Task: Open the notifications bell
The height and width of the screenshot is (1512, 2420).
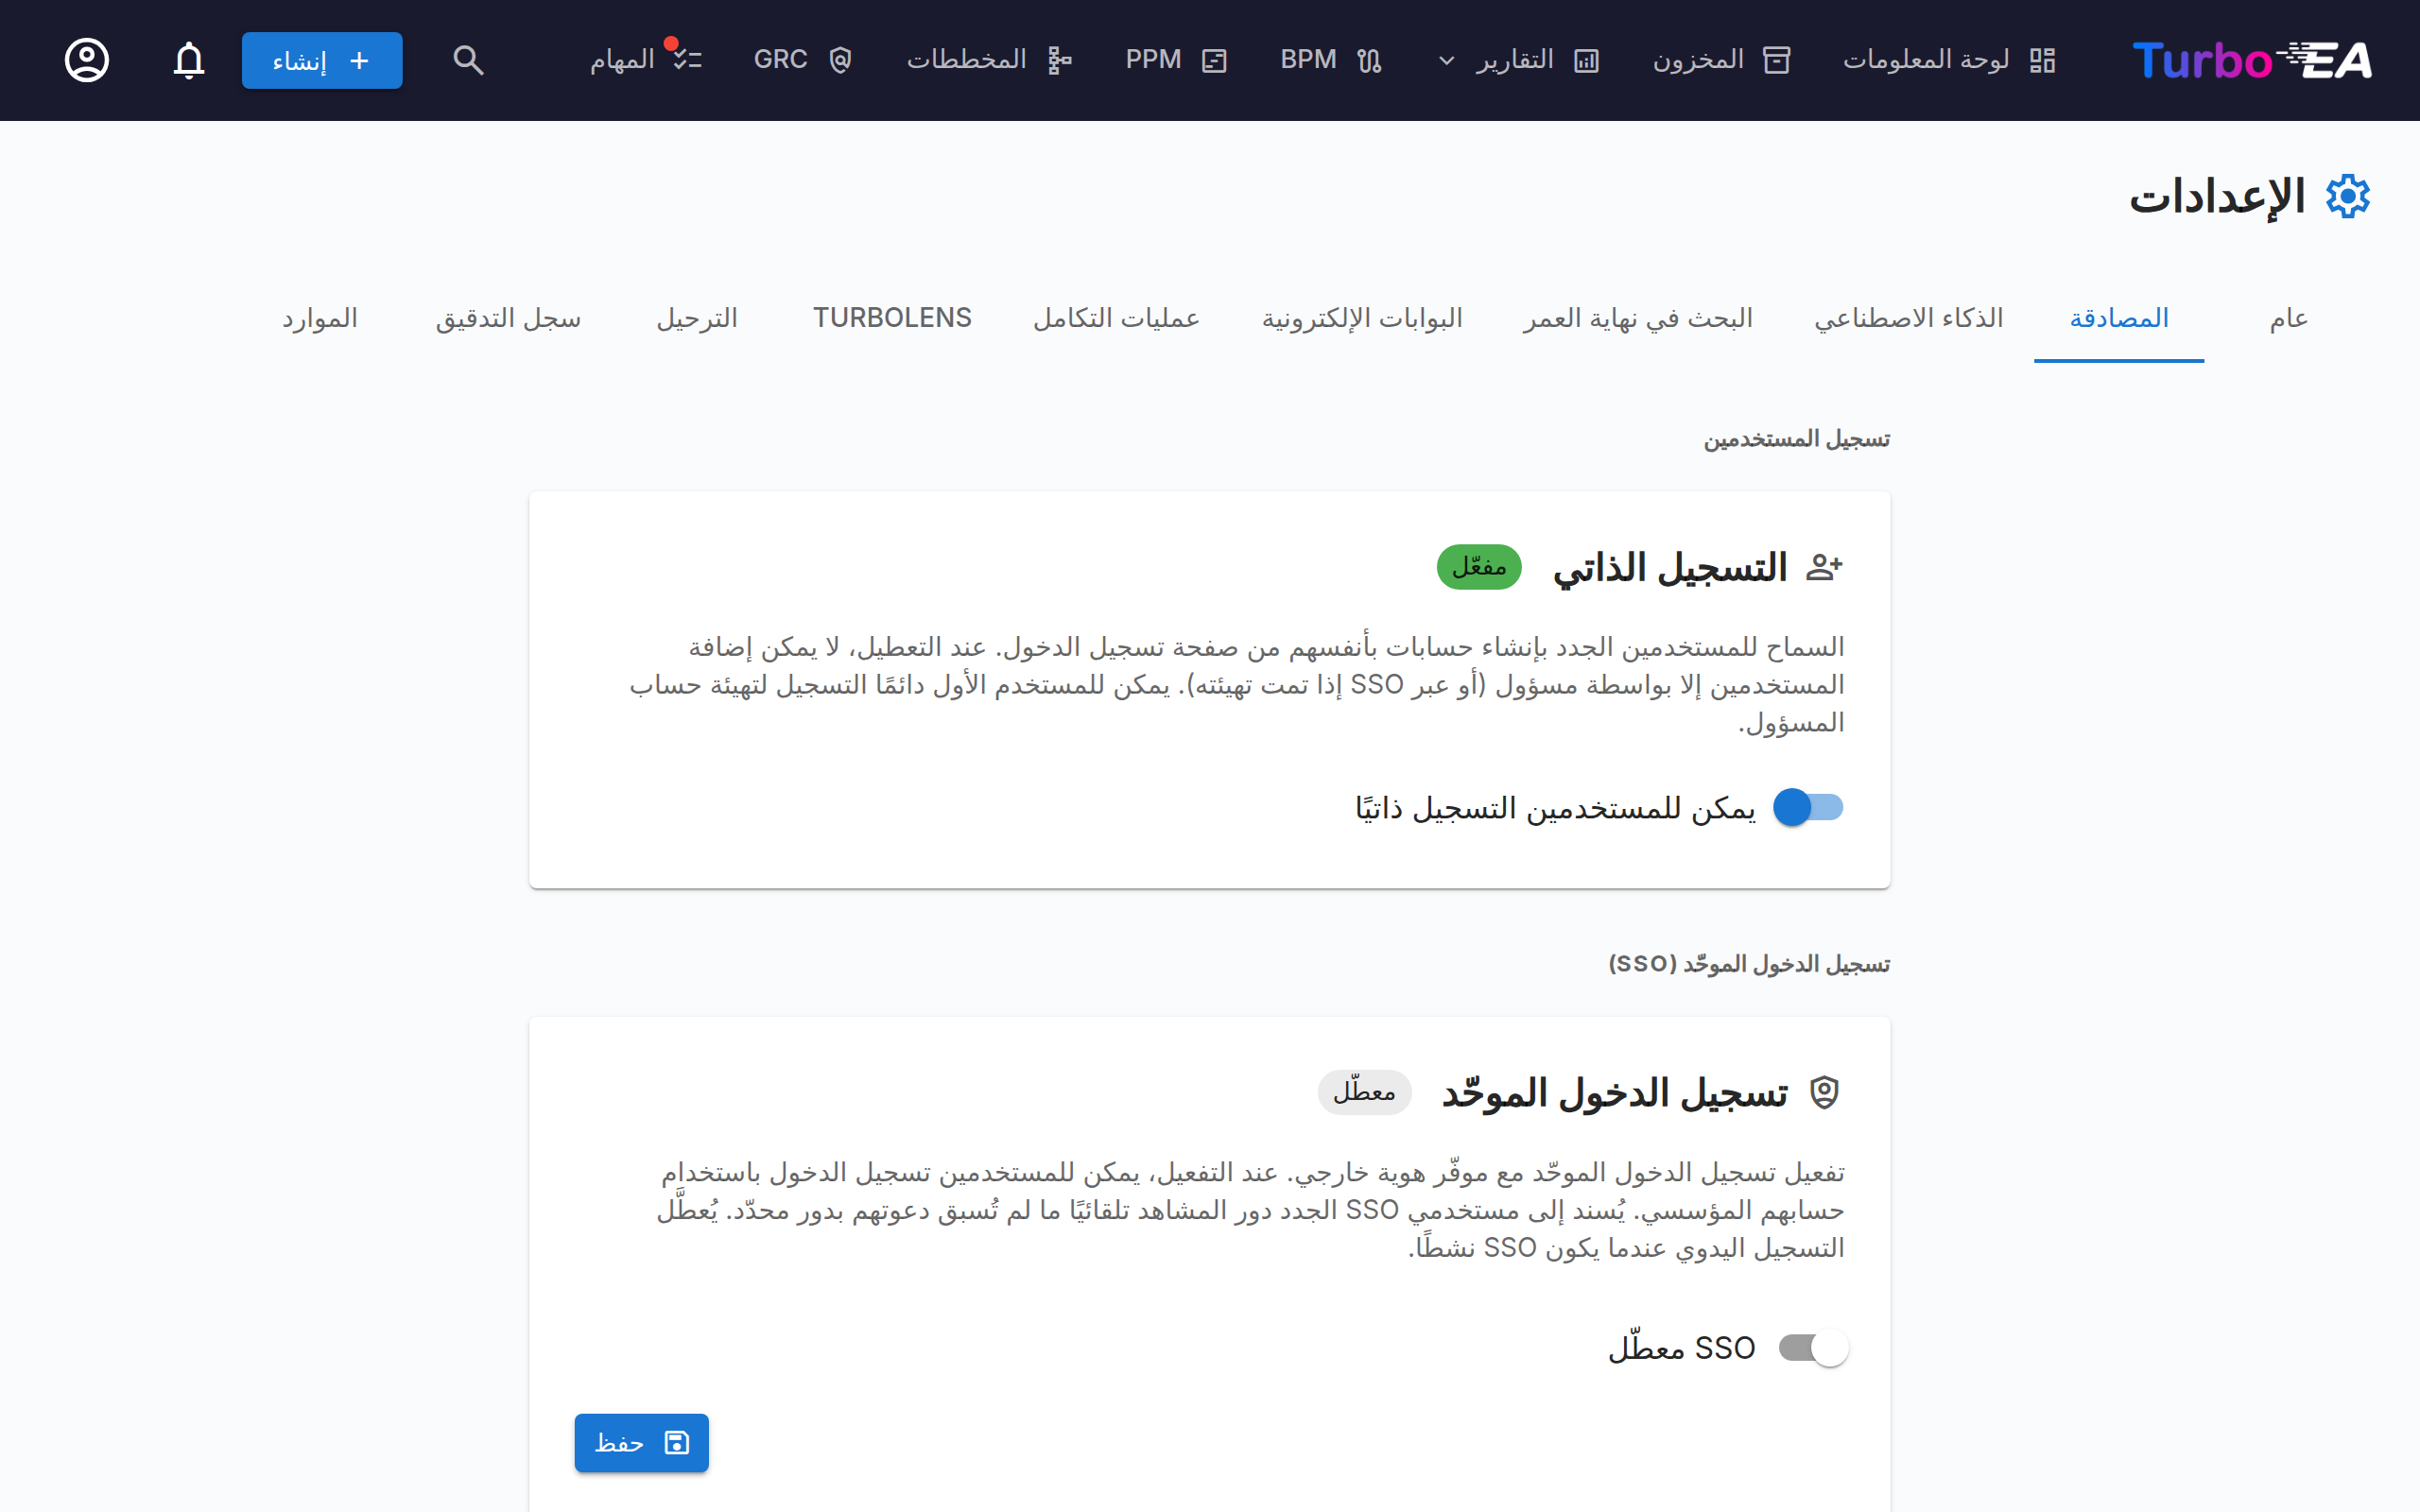Action: (x=189, y=60)
